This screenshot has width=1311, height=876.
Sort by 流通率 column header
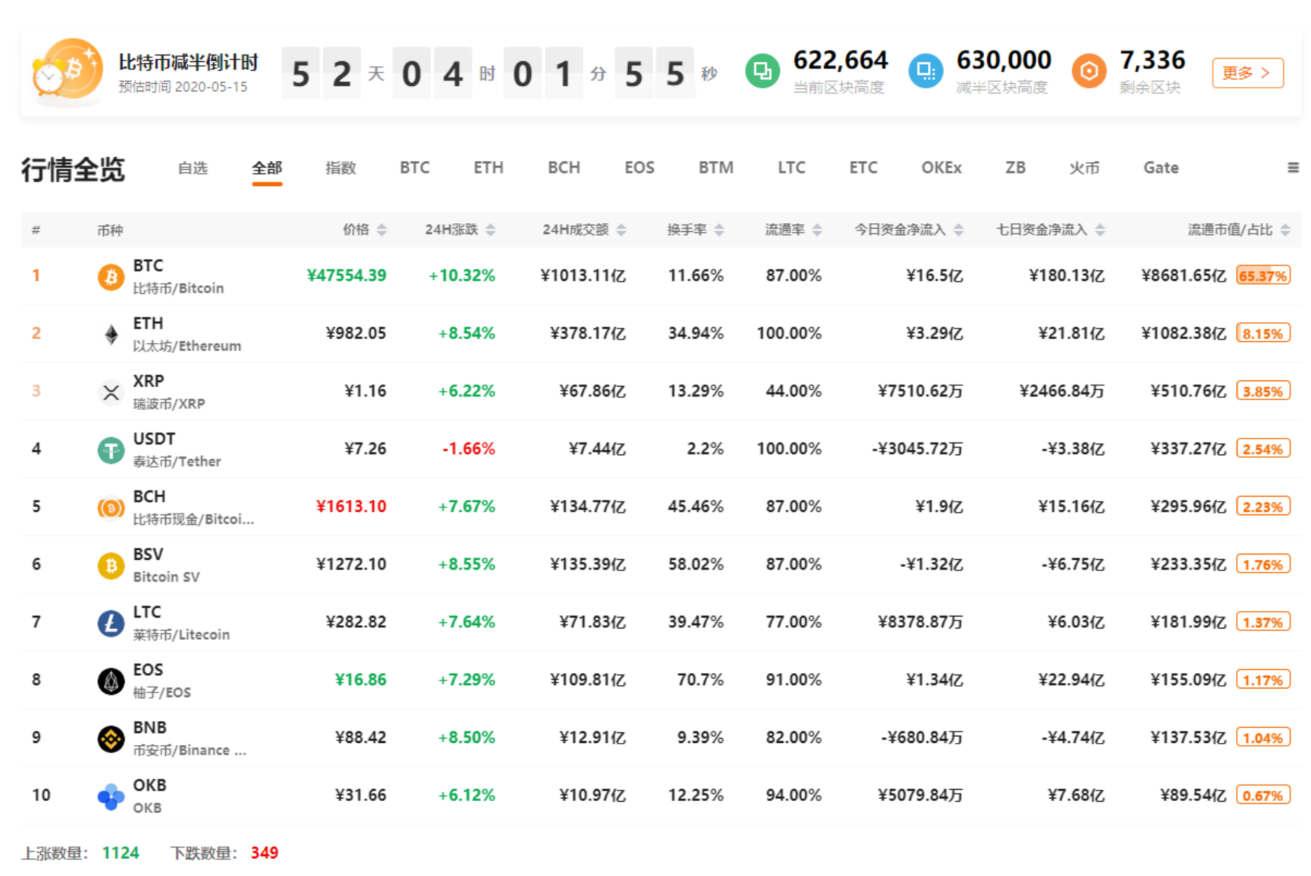pyautogui.click(x=794, y=230)
